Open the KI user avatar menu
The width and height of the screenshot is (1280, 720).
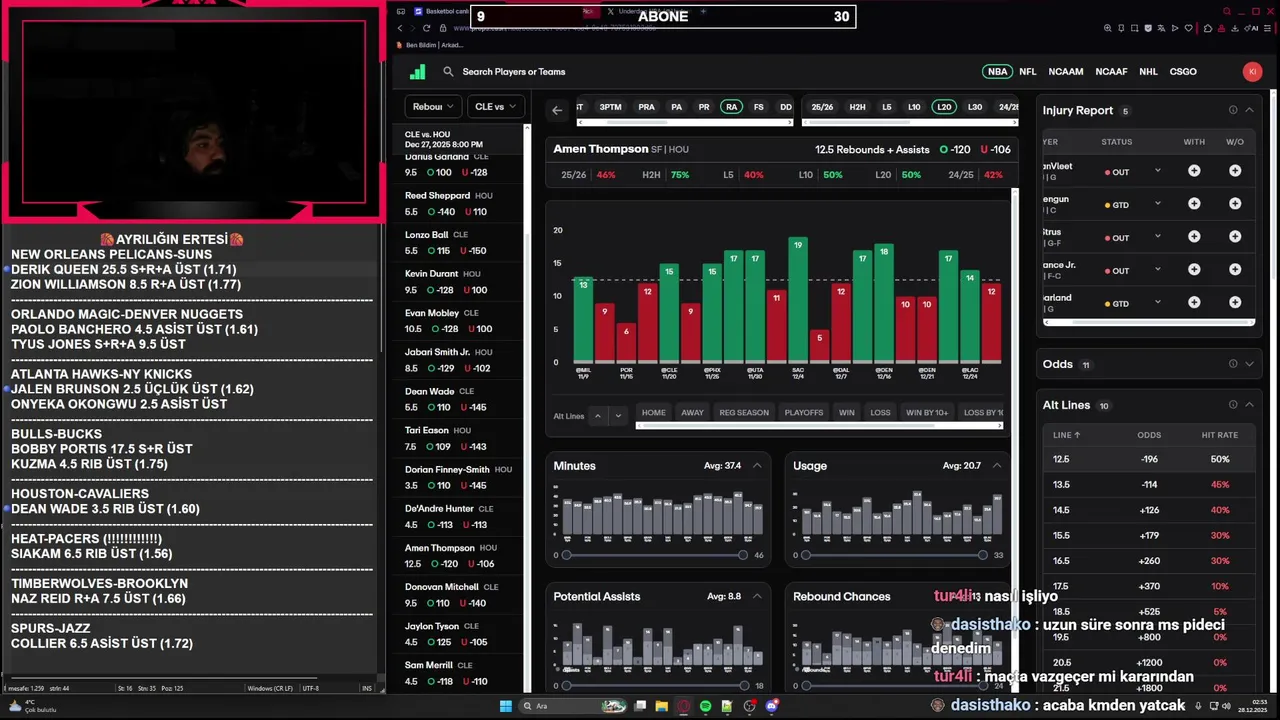pyautogui.click(x=1252, y=72)
